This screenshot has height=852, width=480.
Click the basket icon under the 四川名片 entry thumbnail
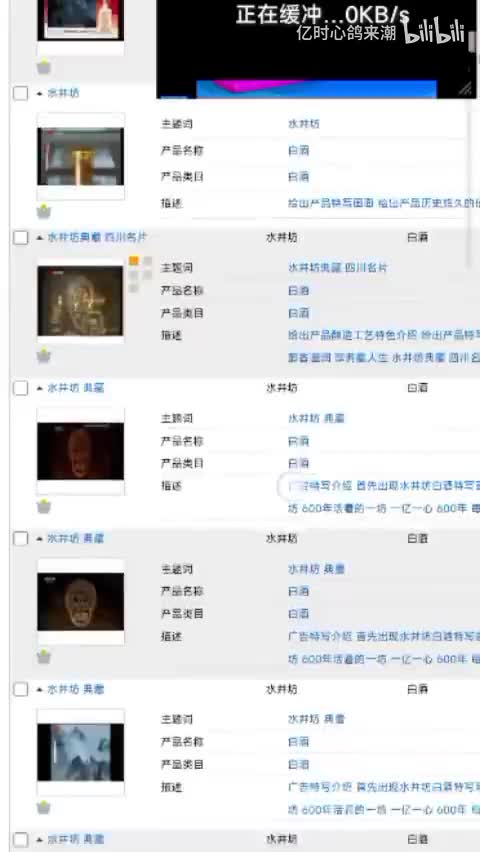[x=43, y=356]
